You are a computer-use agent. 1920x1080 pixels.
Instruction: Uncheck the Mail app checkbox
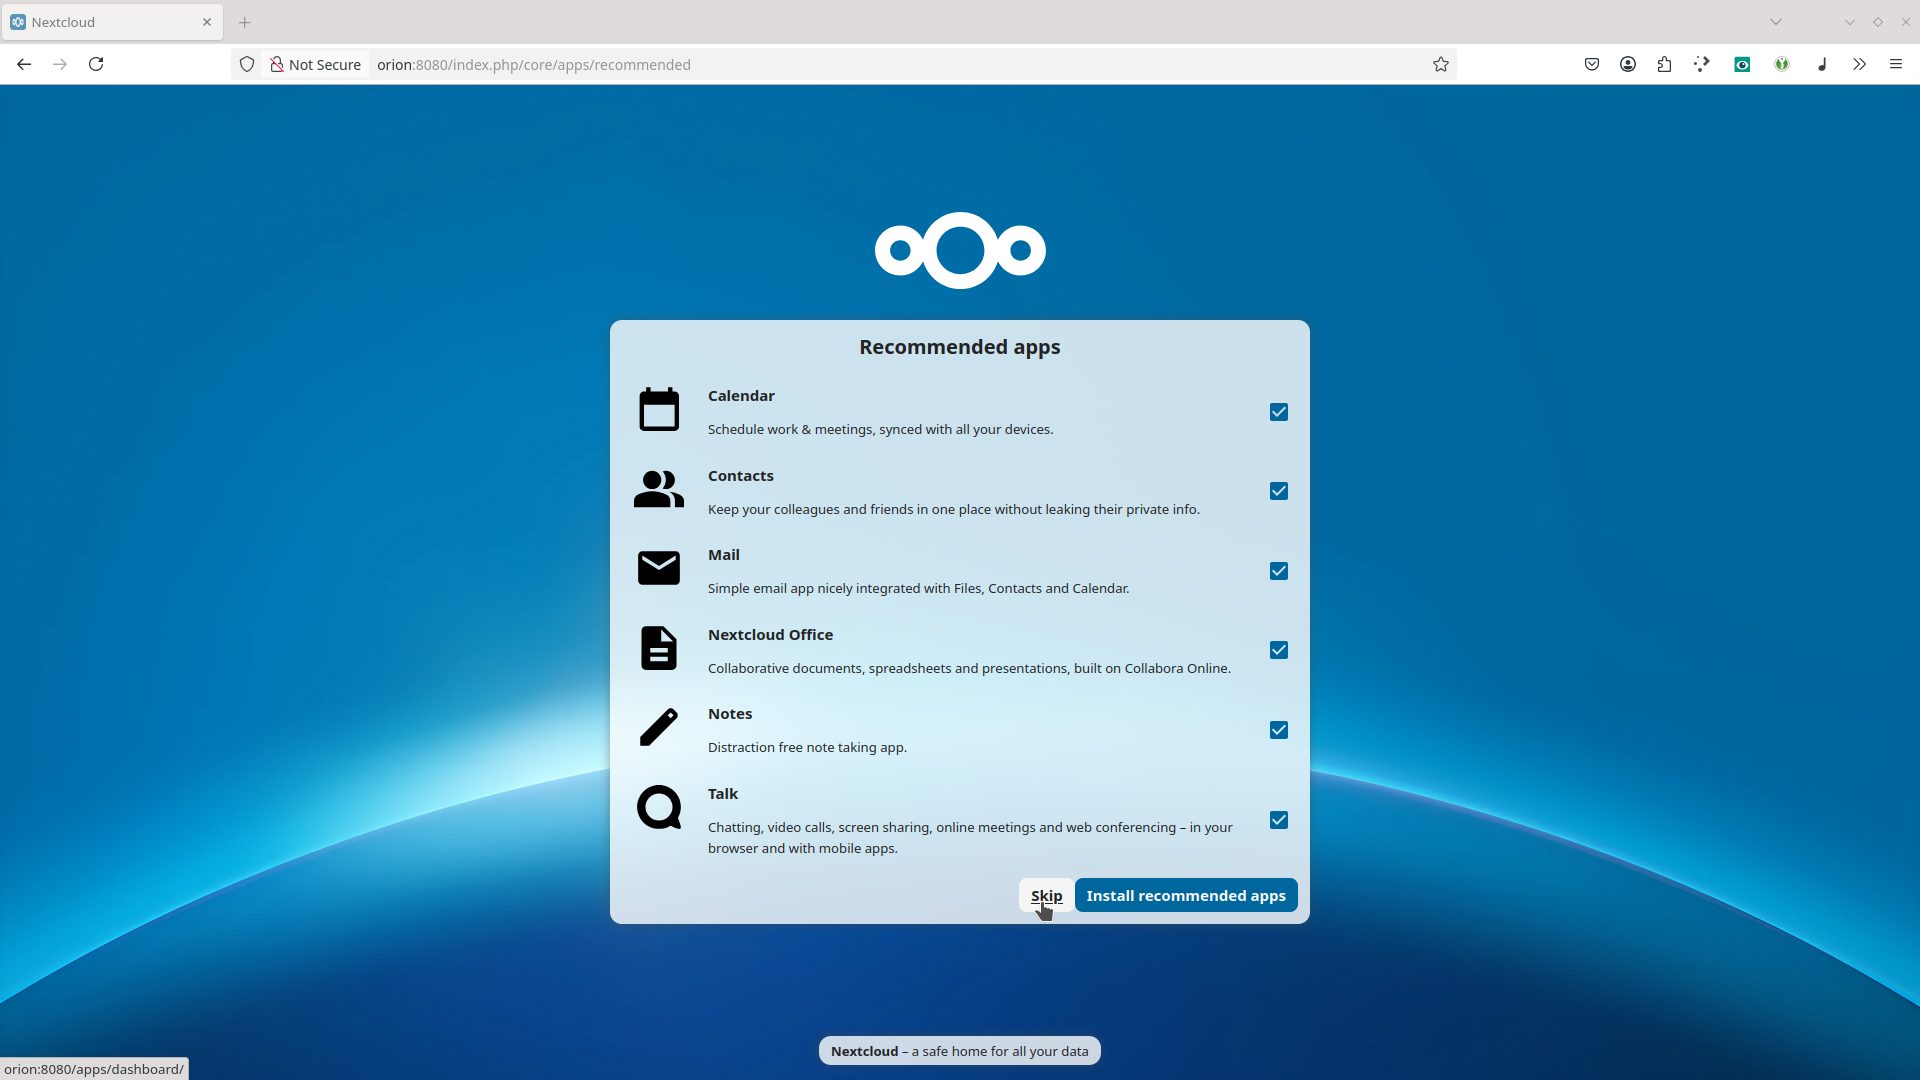point(1279,571)
